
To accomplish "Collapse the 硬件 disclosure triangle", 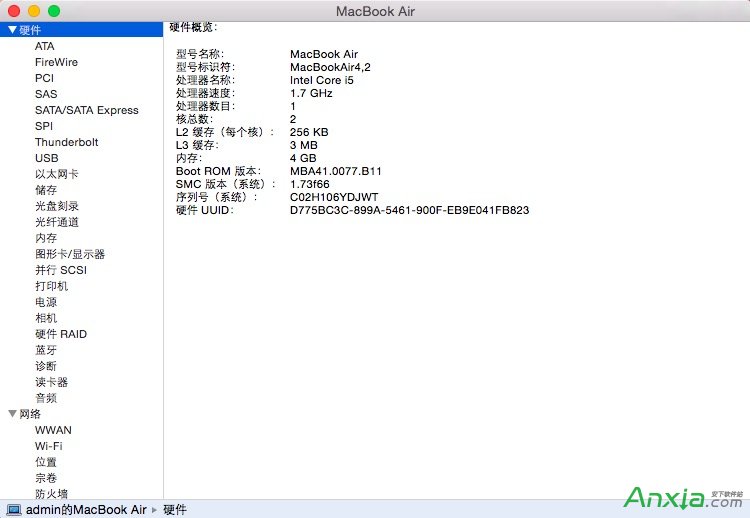I will pyautogui.click(x=12, y=30).
